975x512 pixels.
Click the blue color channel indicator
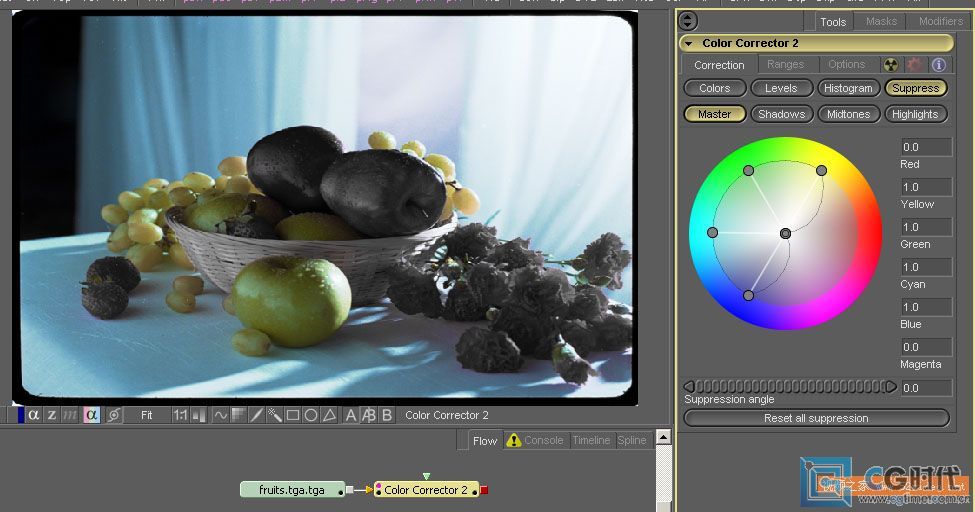point(21,415)
